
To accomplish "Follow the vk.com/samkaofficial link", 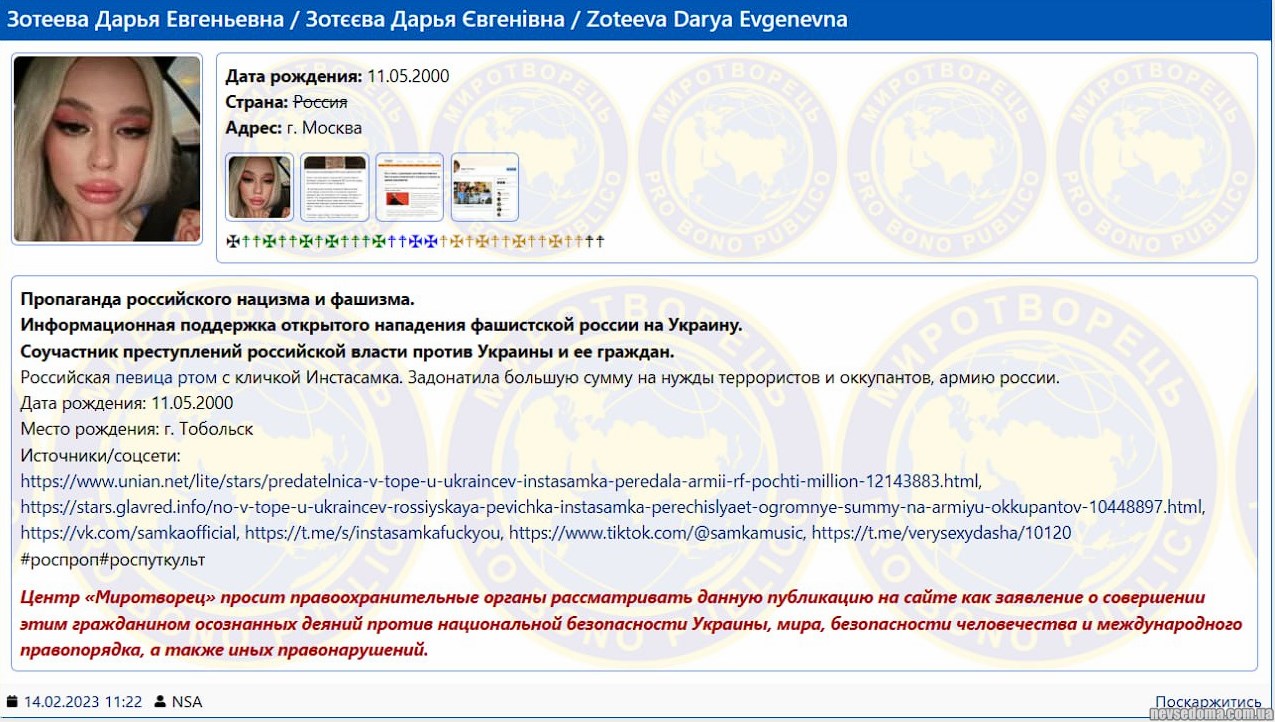I will click(129, 533).
